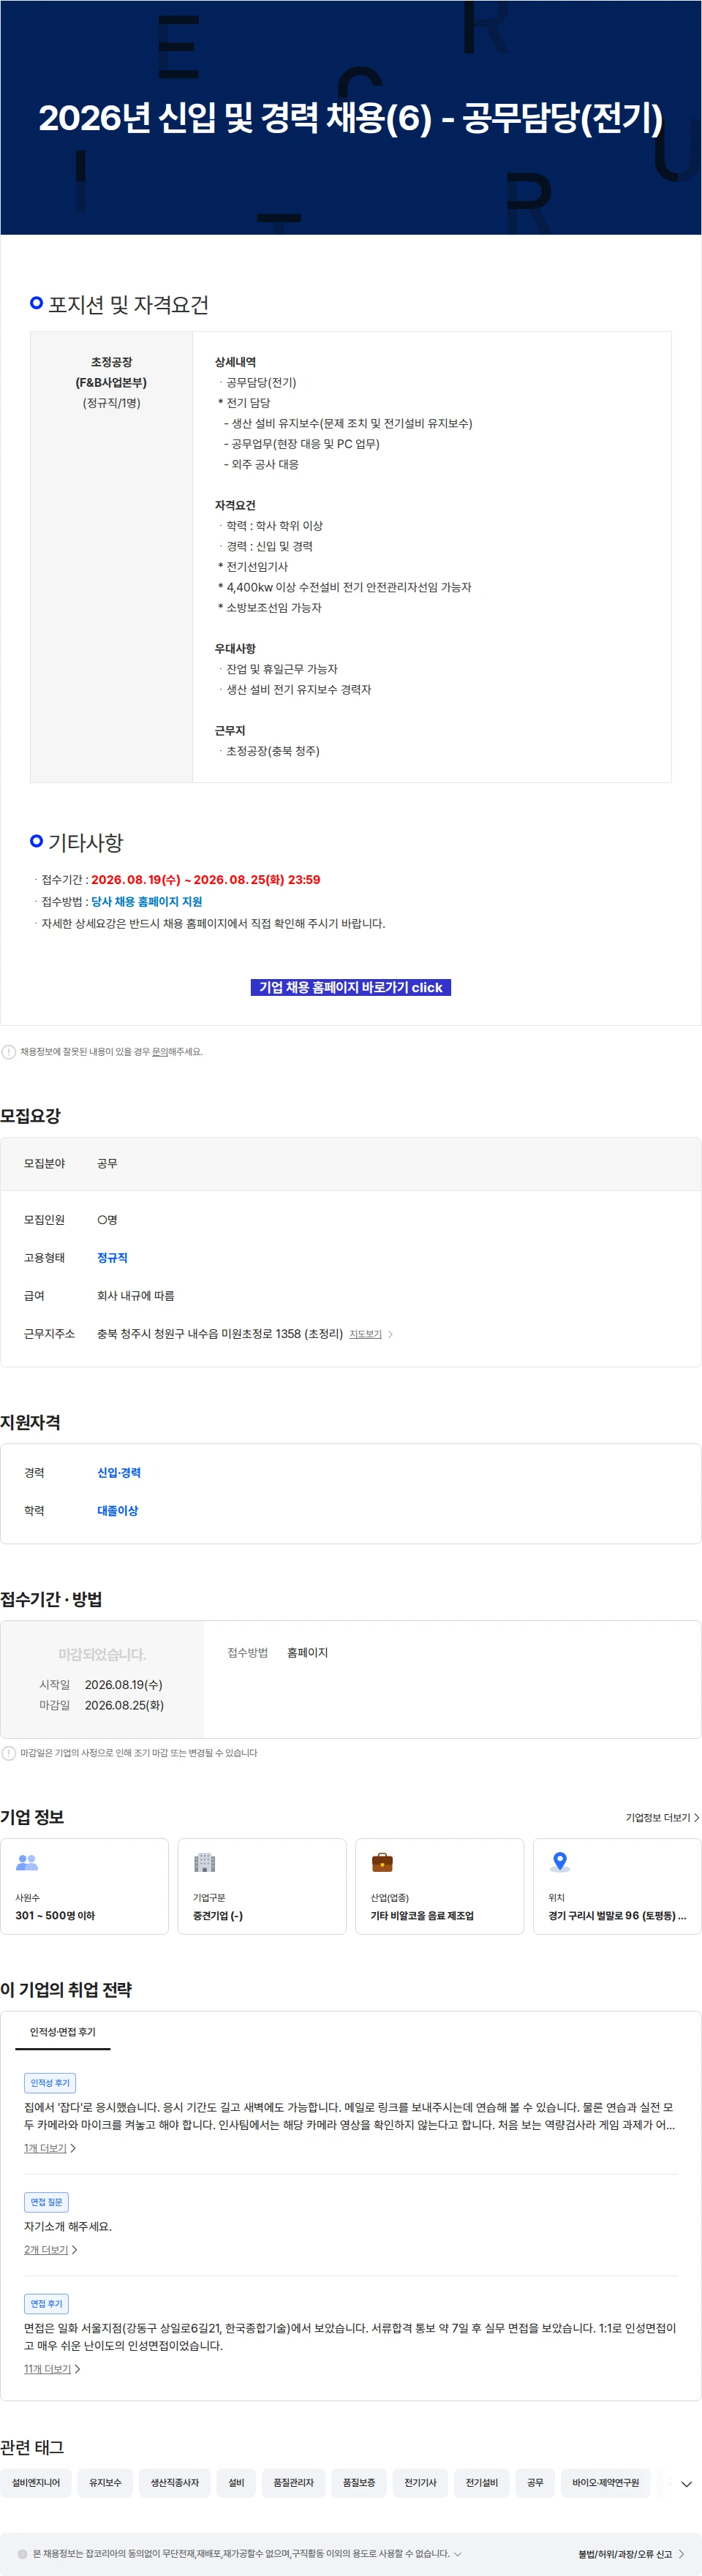
Task: Click the industry briefcase icon
Action: tap(382, 1862)
